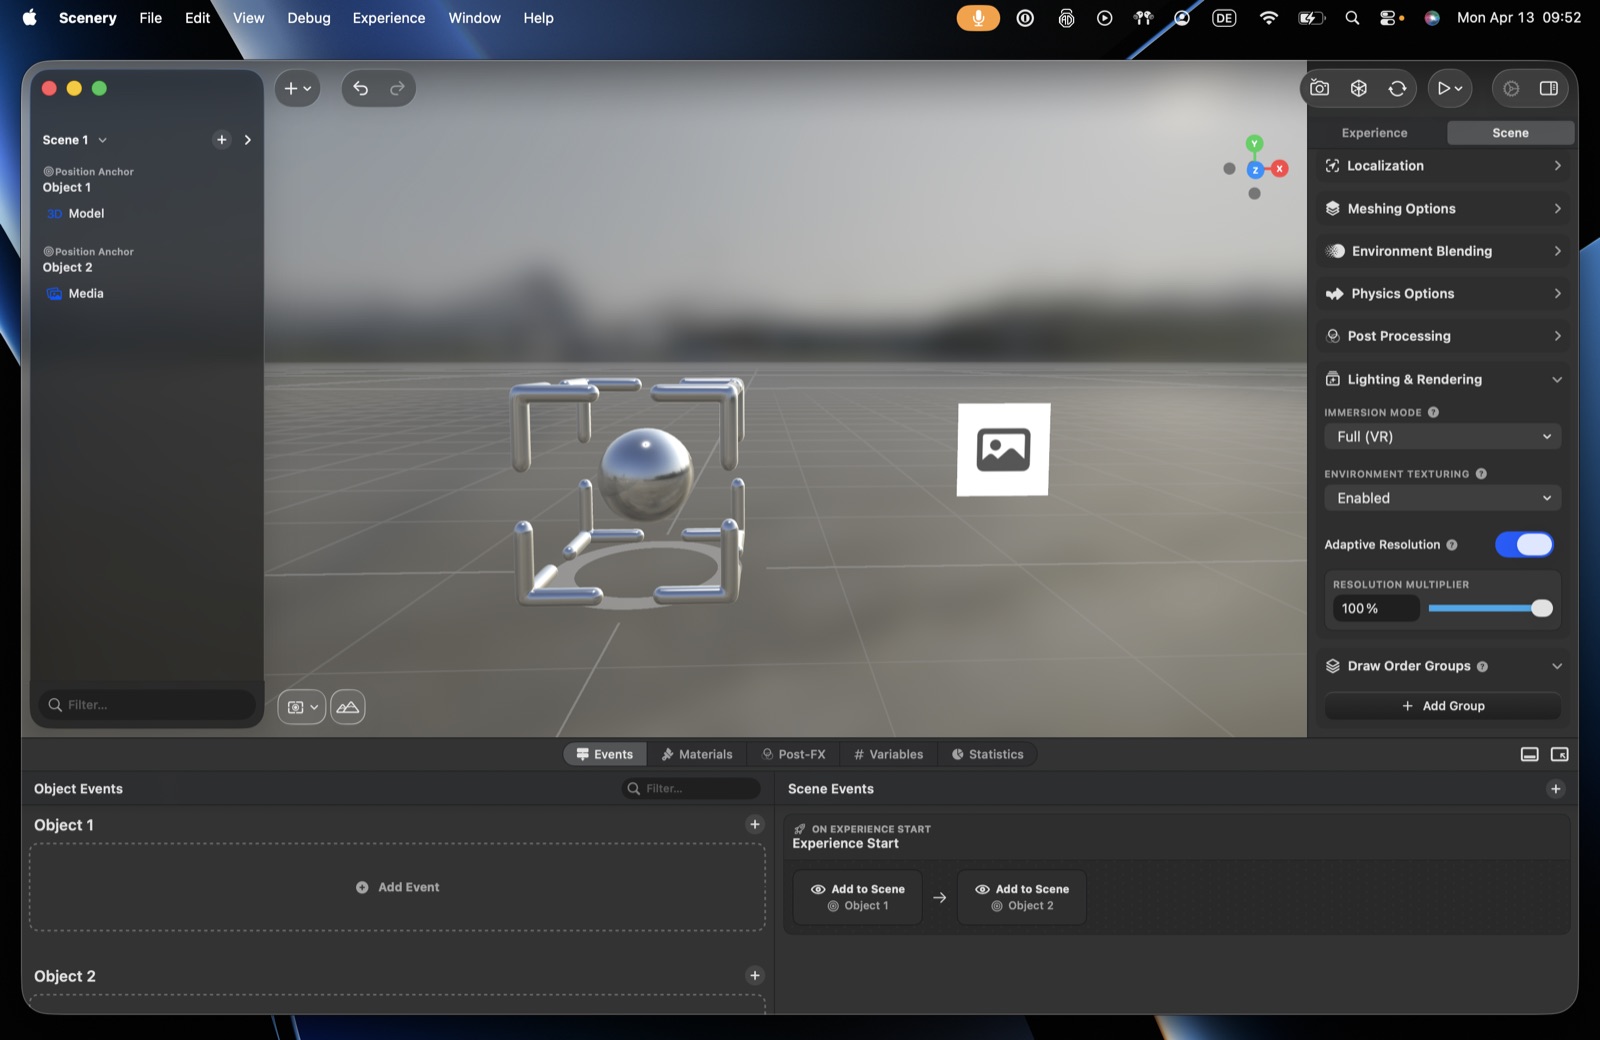This screenshot has height=1040, width=1600.
Task: Switch to the Materials tab
Action: point(697,755)
